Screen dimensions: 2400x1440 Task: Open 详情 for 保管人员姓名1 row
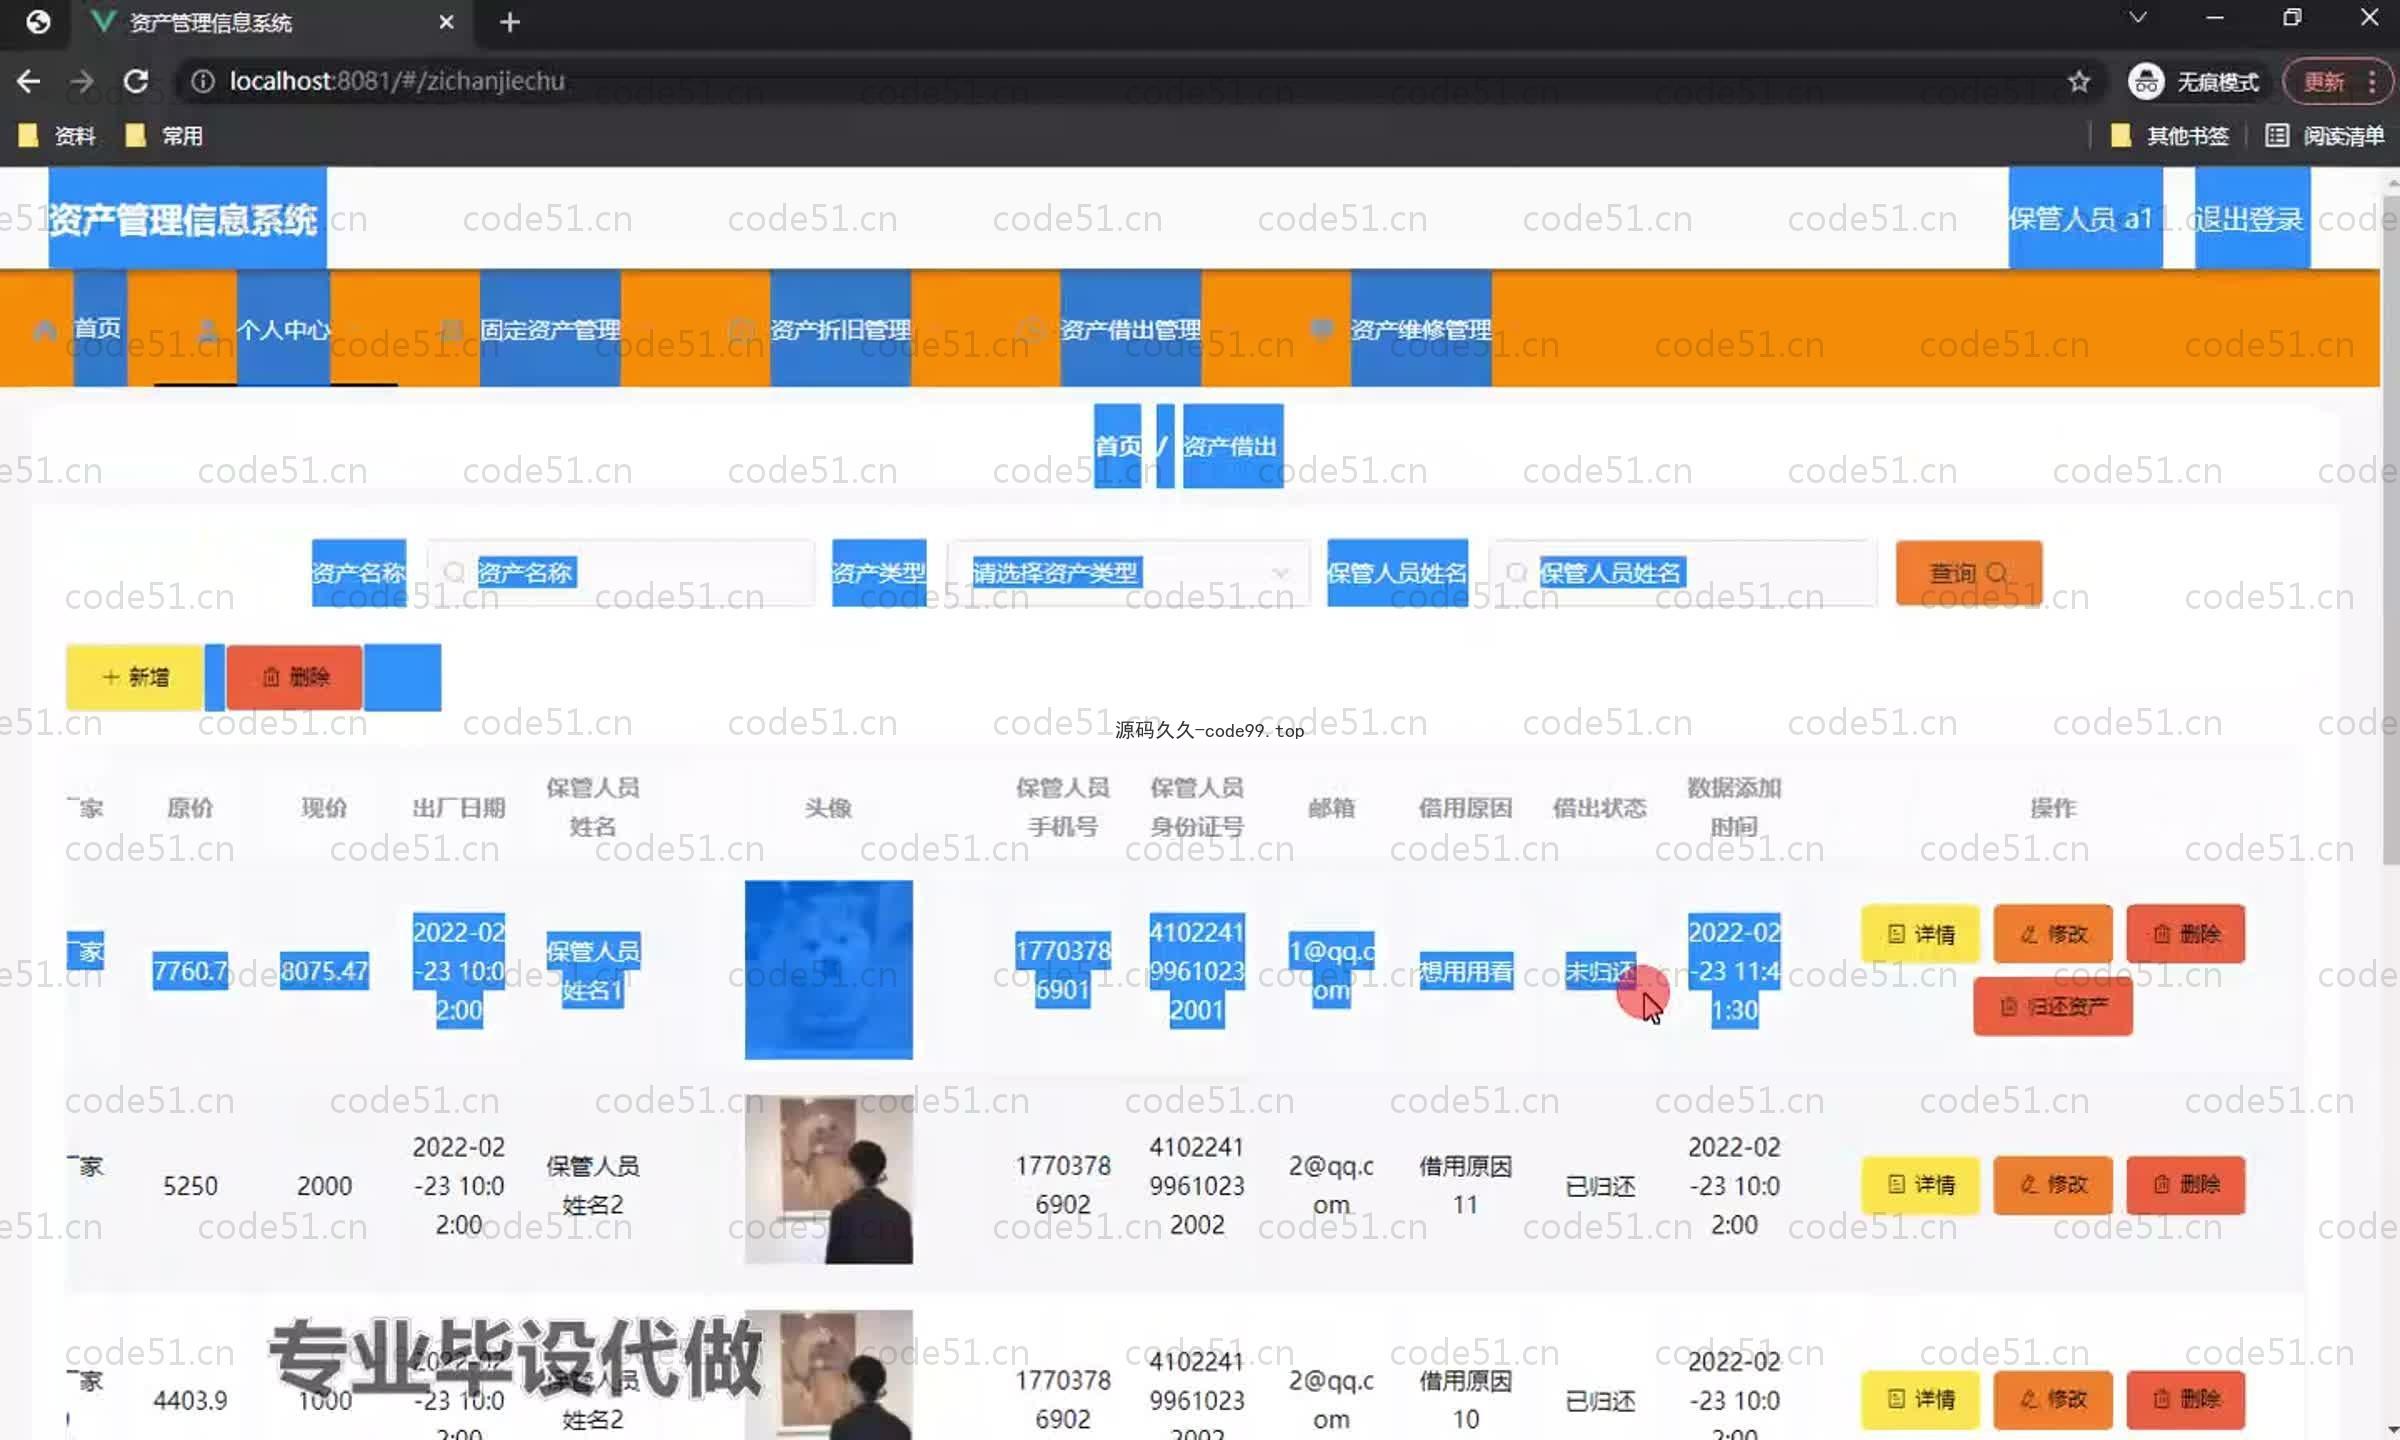coord(1920,934)
